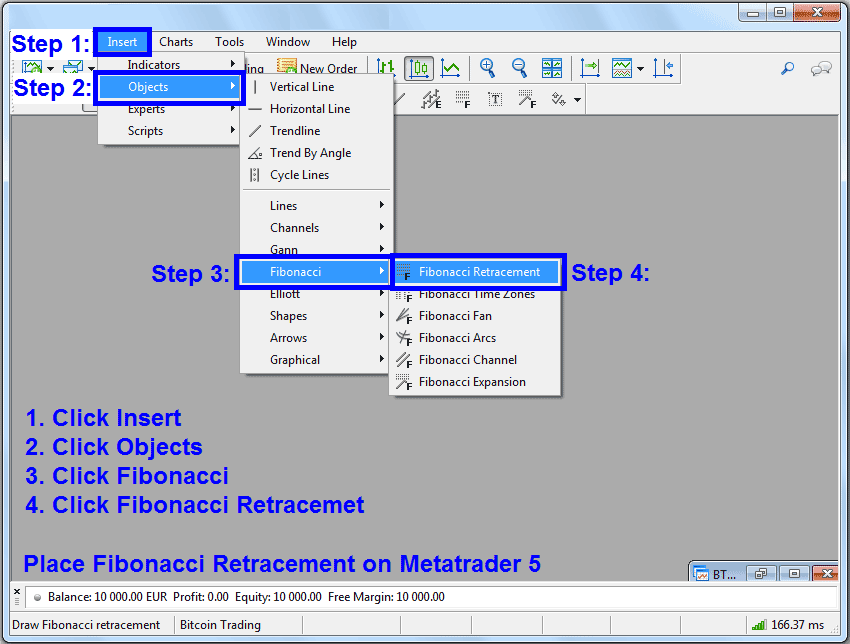Screen dimensions: 850x644
Task: Expand the Scripts submenu
Action: pos(169,131)
